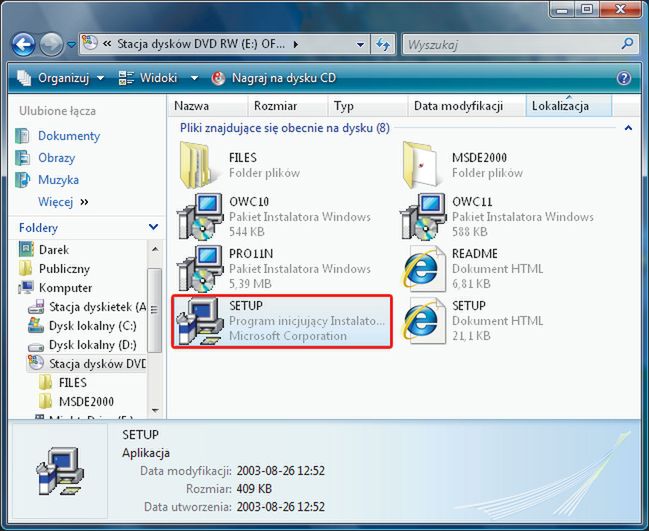Open Help via question mark icon

624,78
